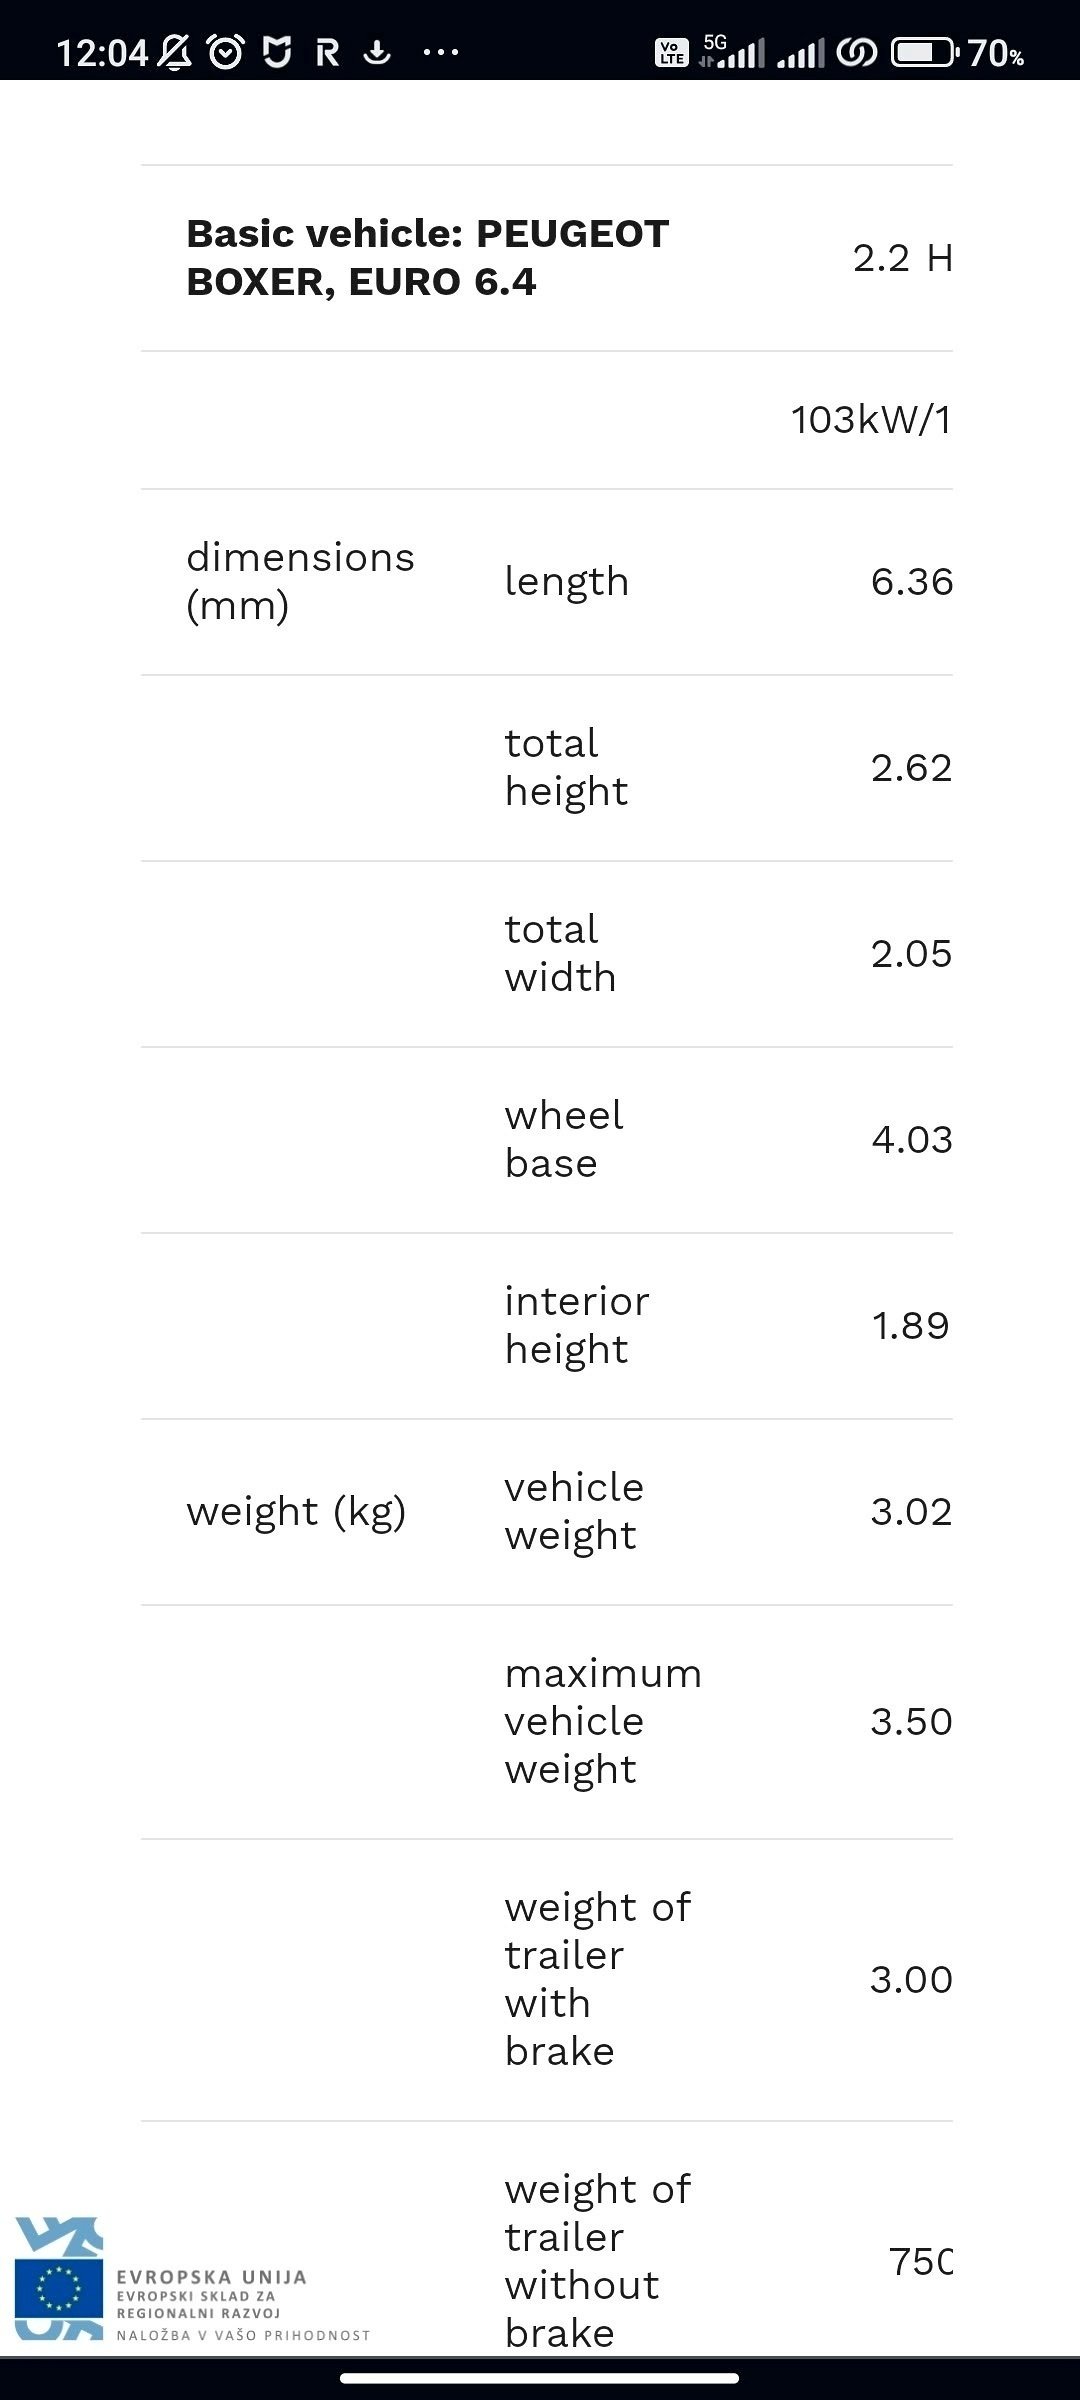The image size is (1080, 2400).
Task: Select the 103kW engine power cell
Action: 870,420
